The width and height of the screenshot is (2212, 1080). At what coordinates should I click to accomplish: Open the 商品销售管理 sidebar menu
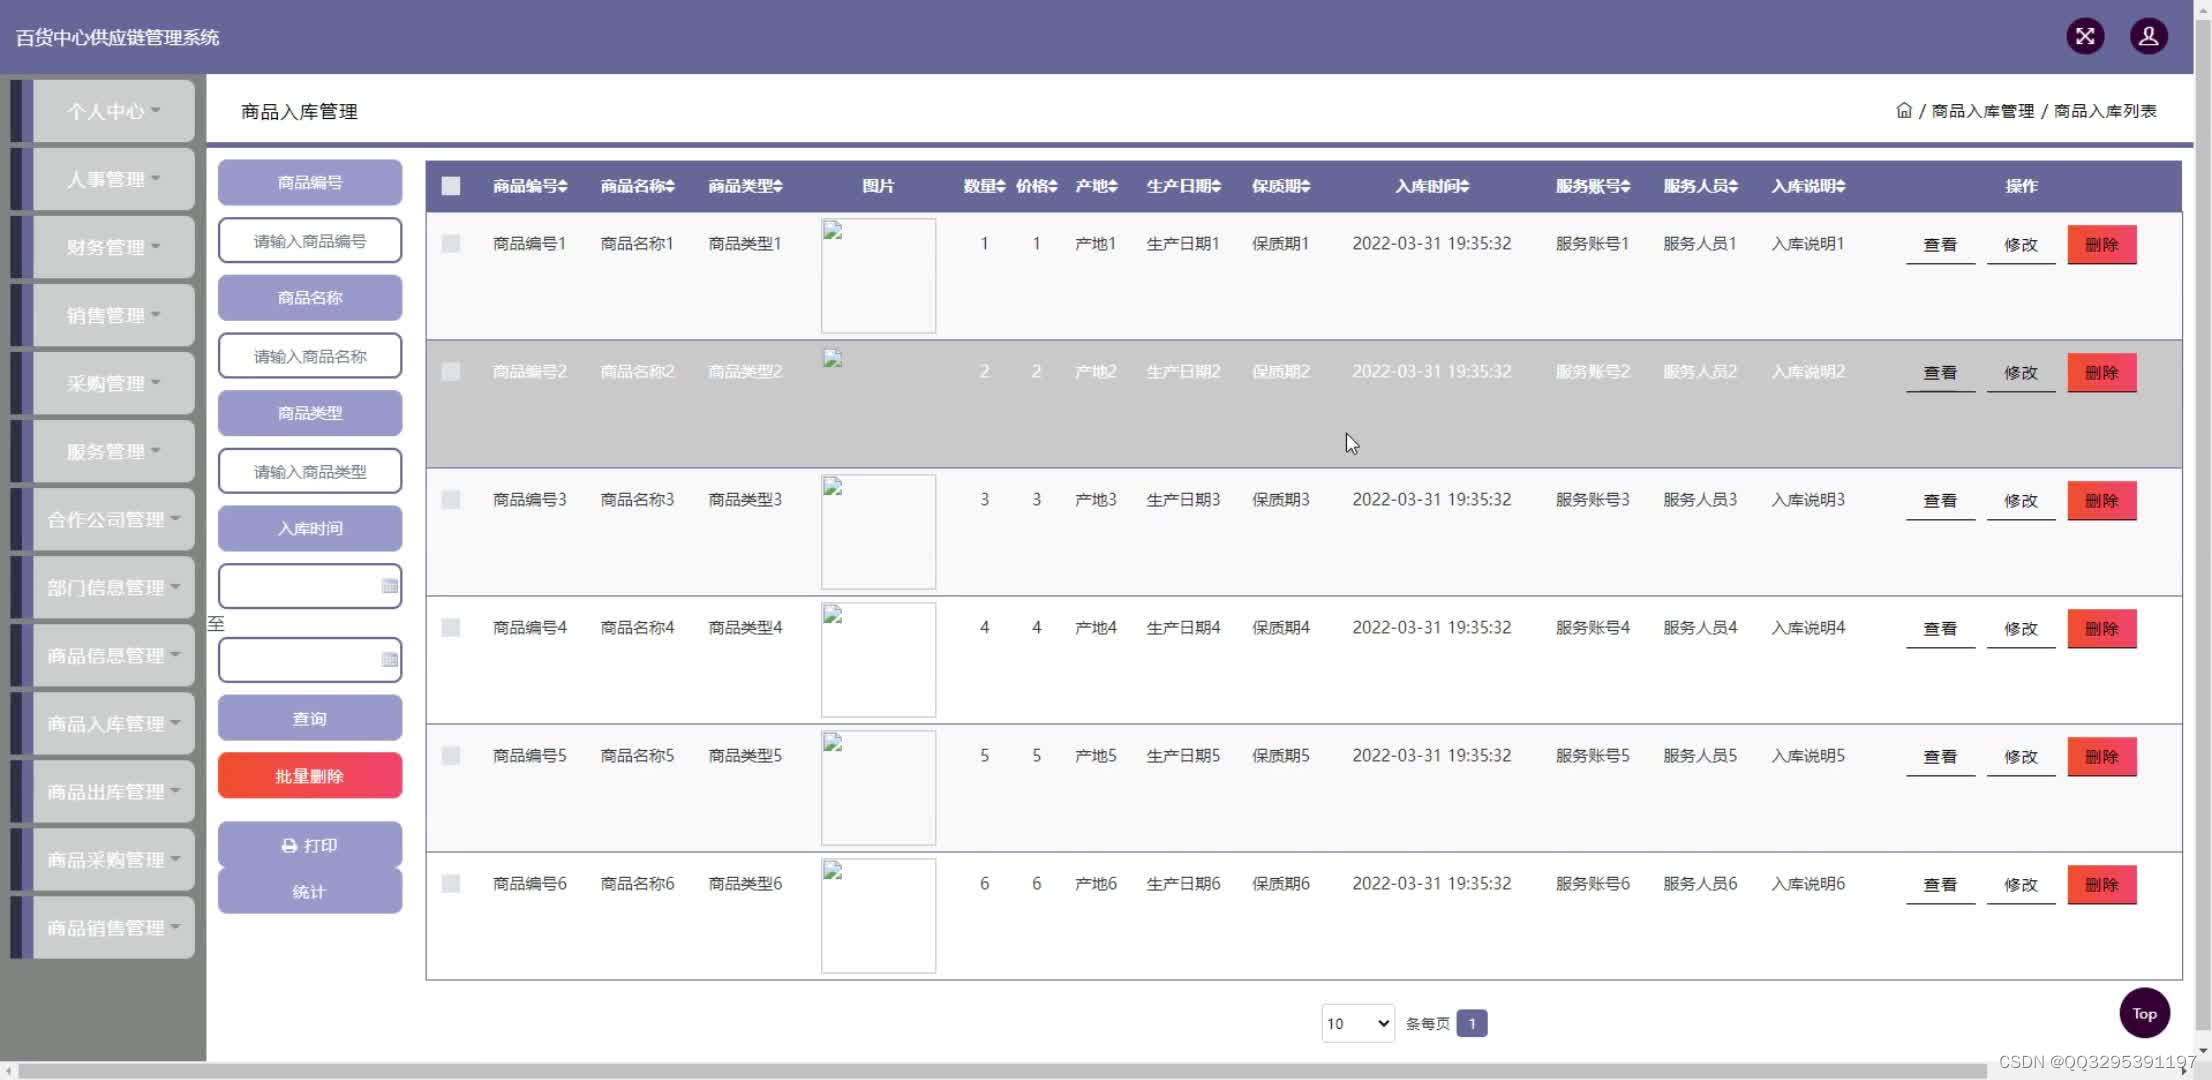pyautogui.click(x=114, y=927)
